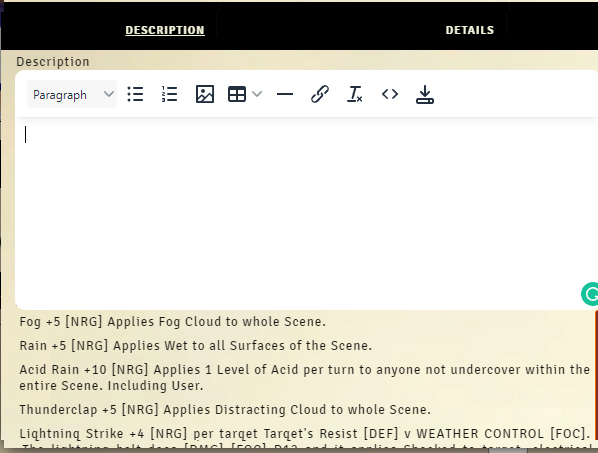Expand the table options arrow

click(257, 94)
